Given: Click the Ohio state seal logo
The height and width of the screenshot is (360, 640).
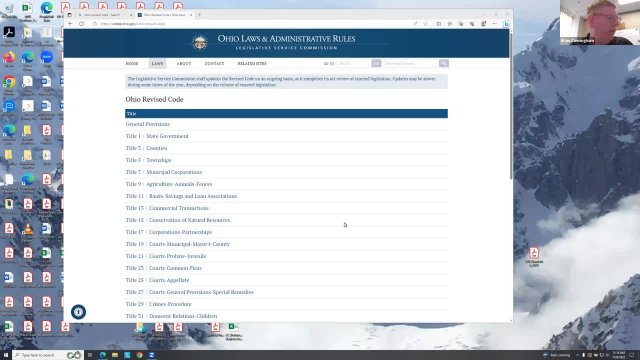Looking at the screenshot, I should pos(200,42).
